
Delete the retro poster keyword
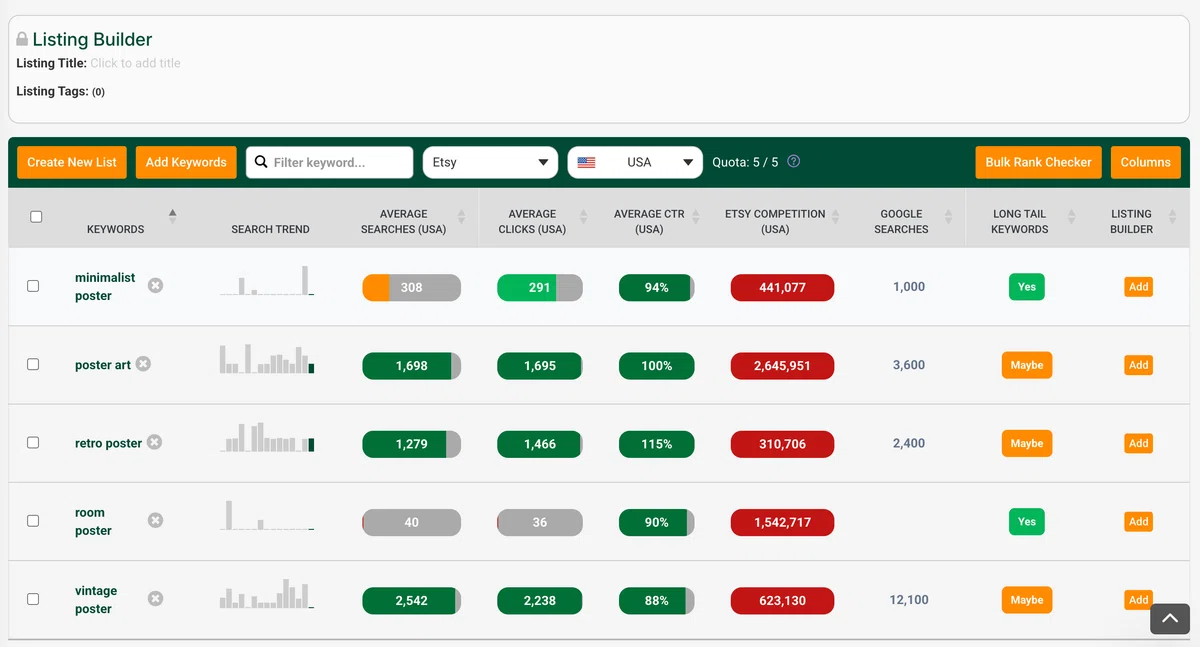tap(154, 442)
